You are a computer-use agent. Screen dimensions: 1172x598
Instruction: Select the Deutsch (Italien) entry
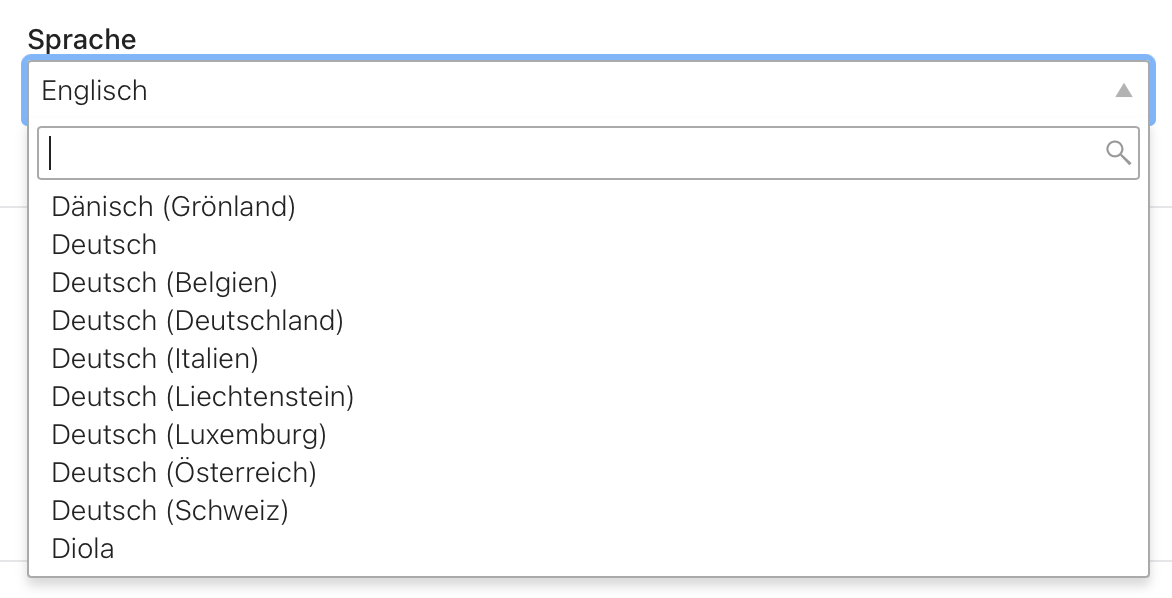[588, 359]
